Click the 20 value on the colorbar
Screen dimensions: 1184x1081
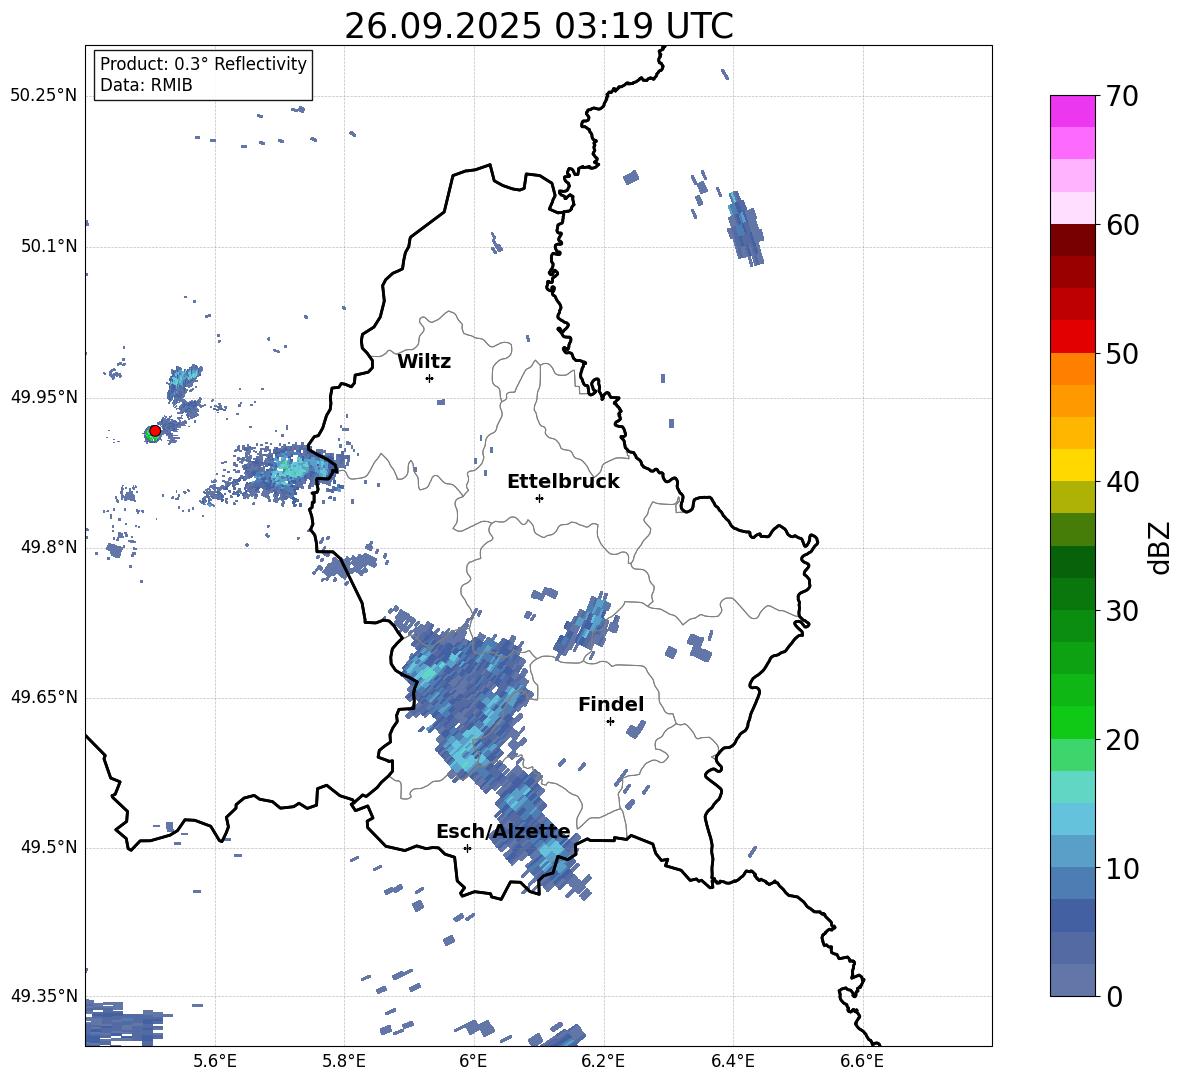pos(1122,740)
